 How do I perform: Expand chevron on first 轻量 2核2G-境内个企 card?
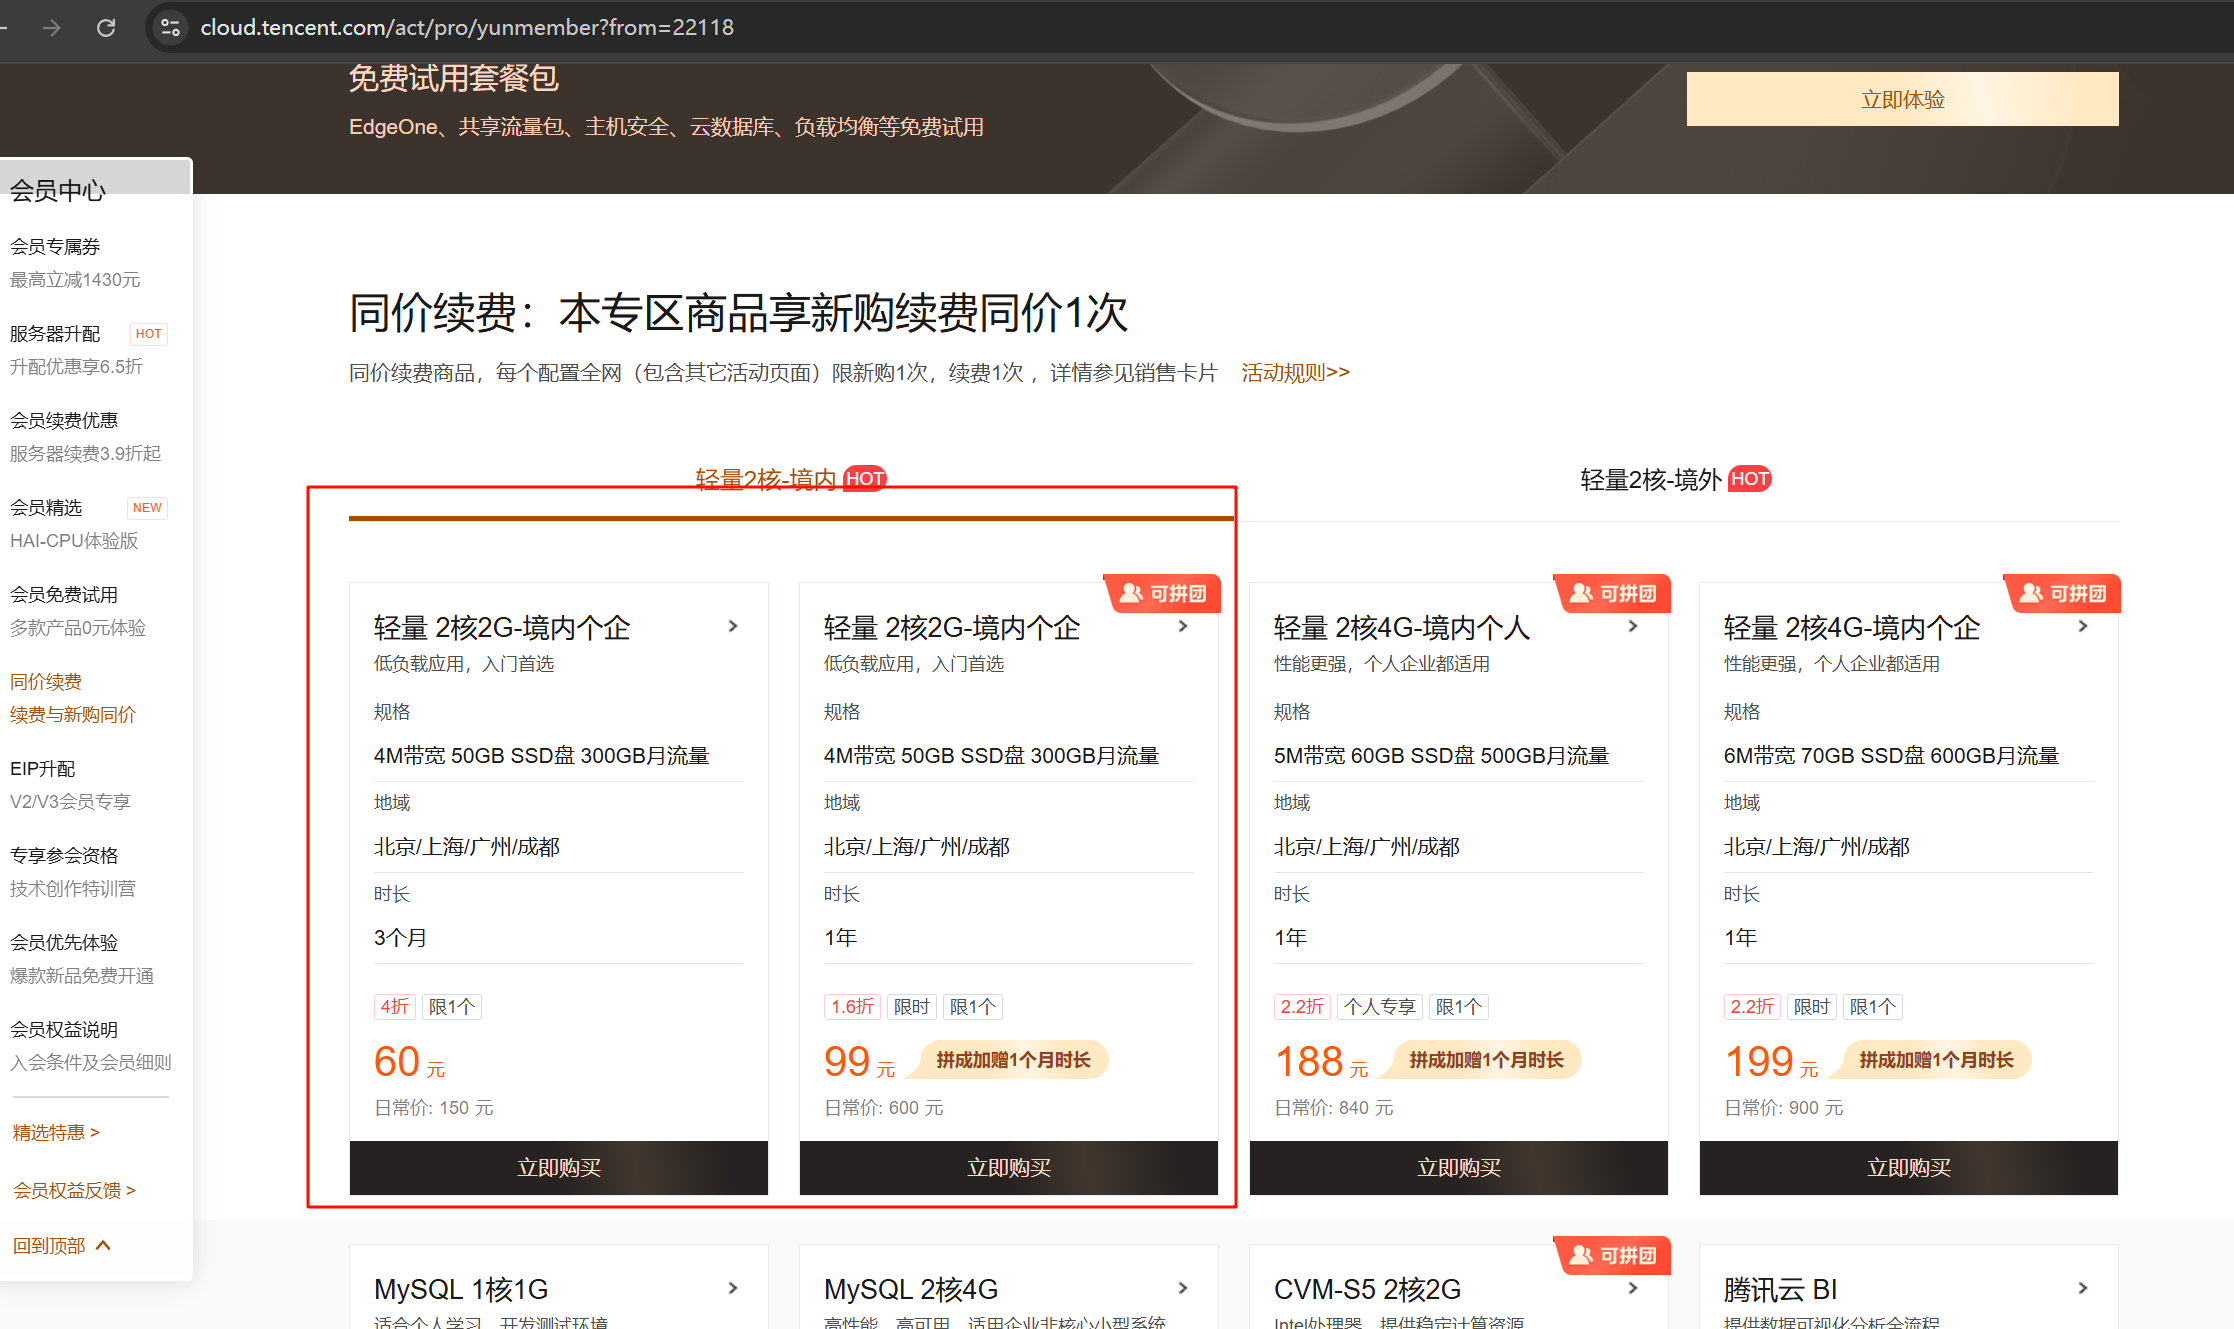tap(733, 626)
